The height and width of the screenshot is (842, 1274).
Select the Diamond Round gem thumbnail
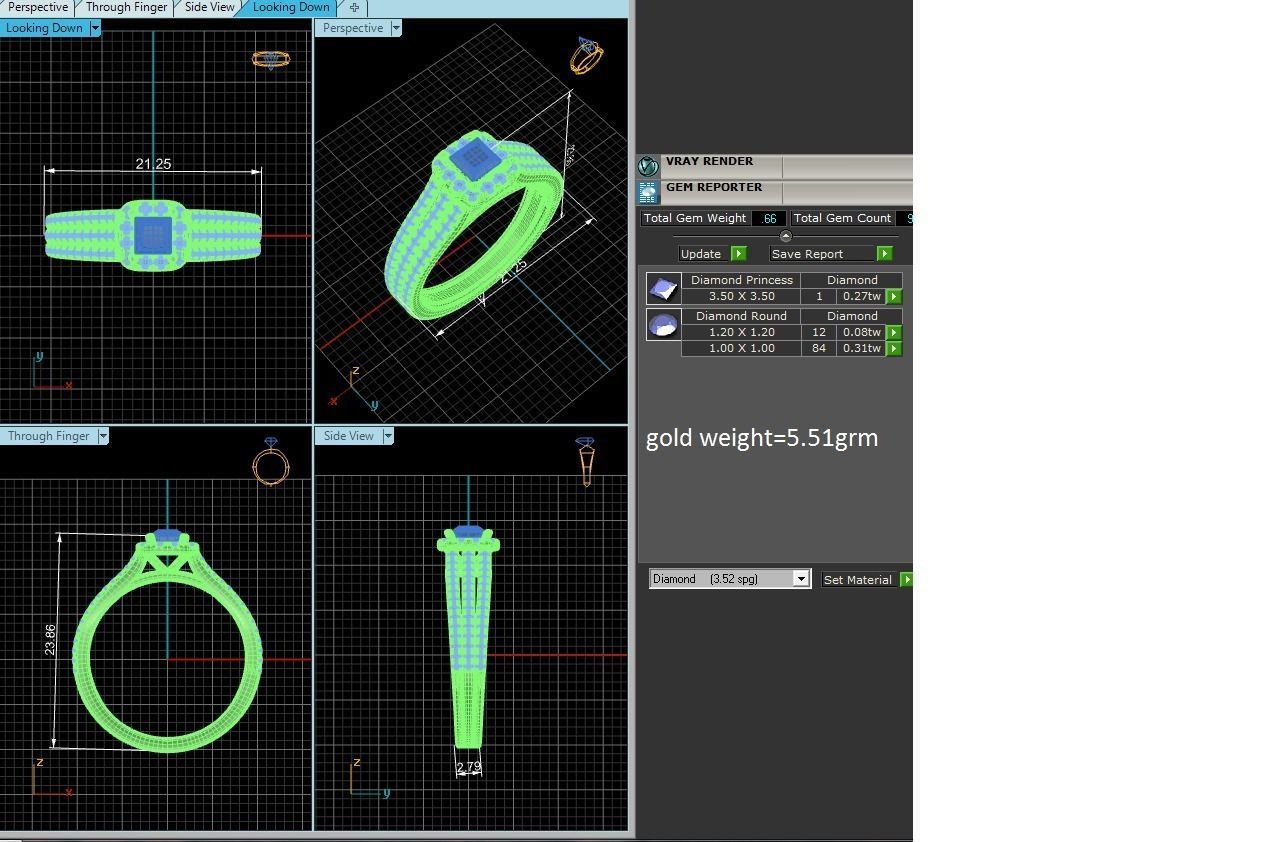coord(663,325)
